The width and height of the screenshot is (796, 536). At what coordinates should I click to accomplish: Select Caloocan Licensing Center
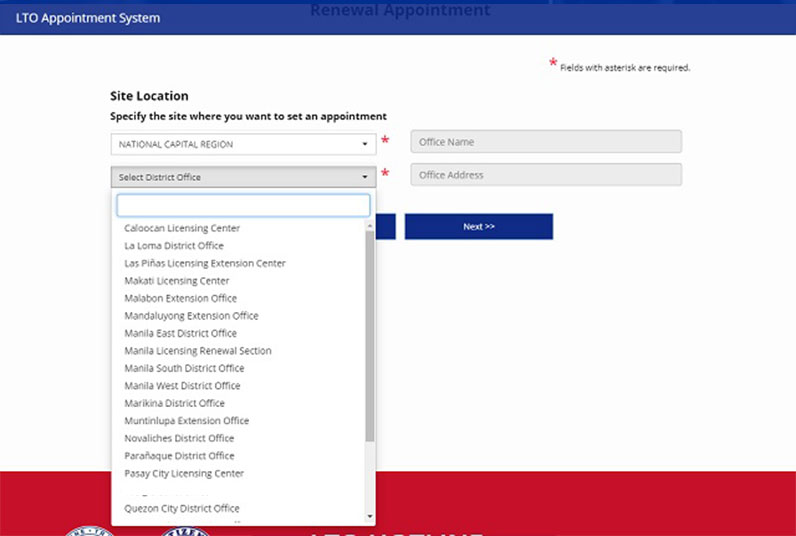point(182,228)
